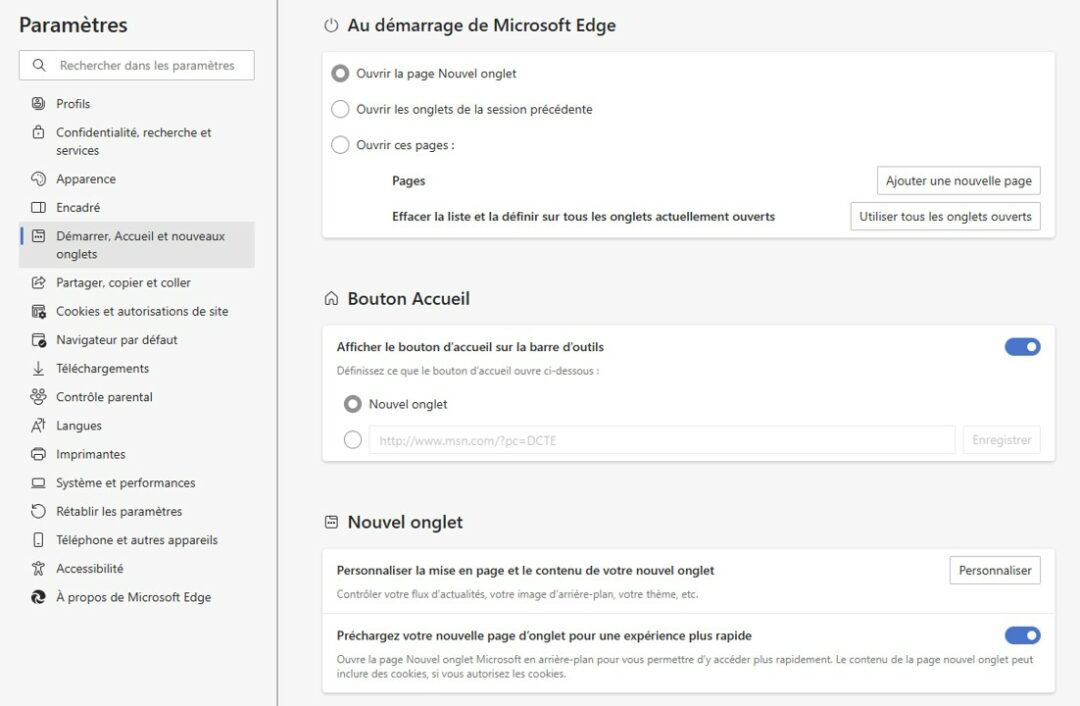Viewport: 1080px width, 706px height.
Task: Click the Langues icon
Action: point(39,426)
